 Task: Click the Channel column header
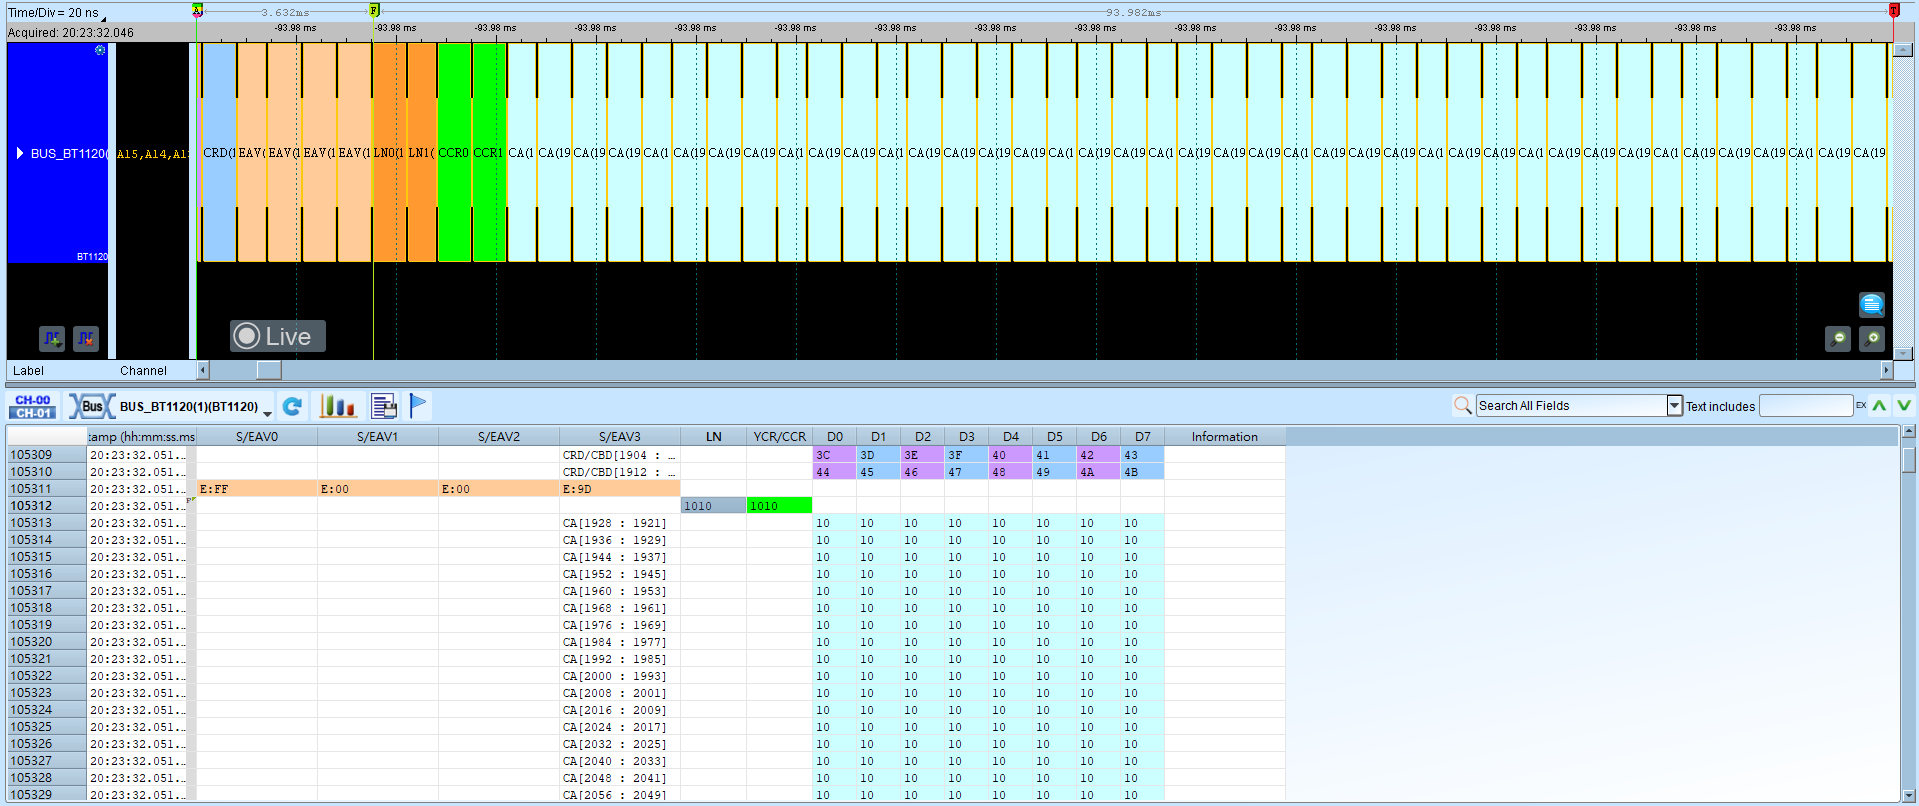coord(143,371)
